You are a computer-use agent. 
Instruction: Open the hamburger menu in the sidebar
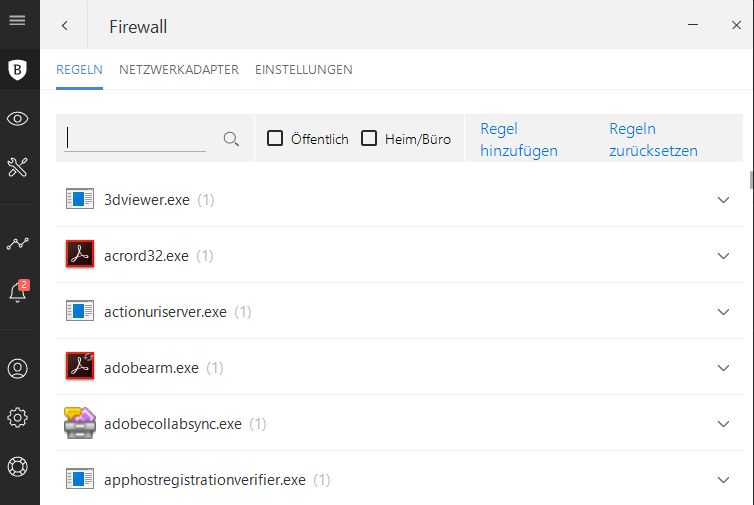[17, 20]
